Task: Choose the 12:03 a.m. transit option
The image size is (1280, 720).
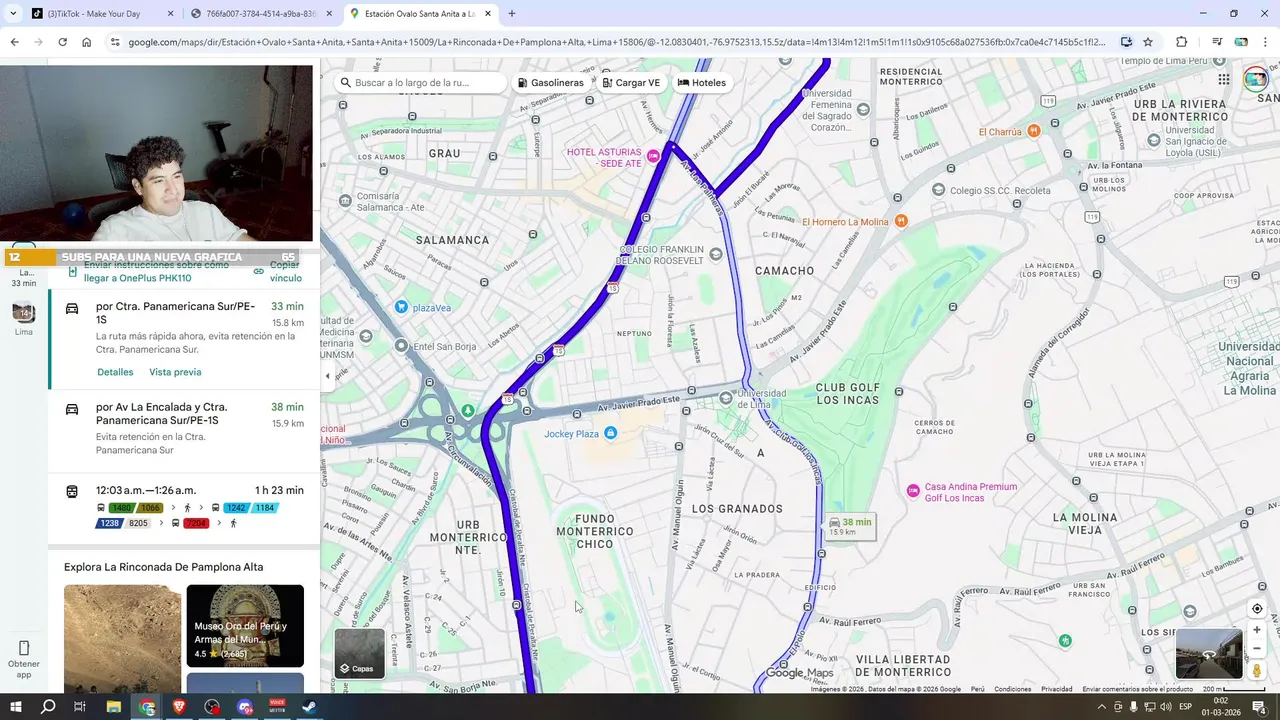Action: tap(184, 508)
